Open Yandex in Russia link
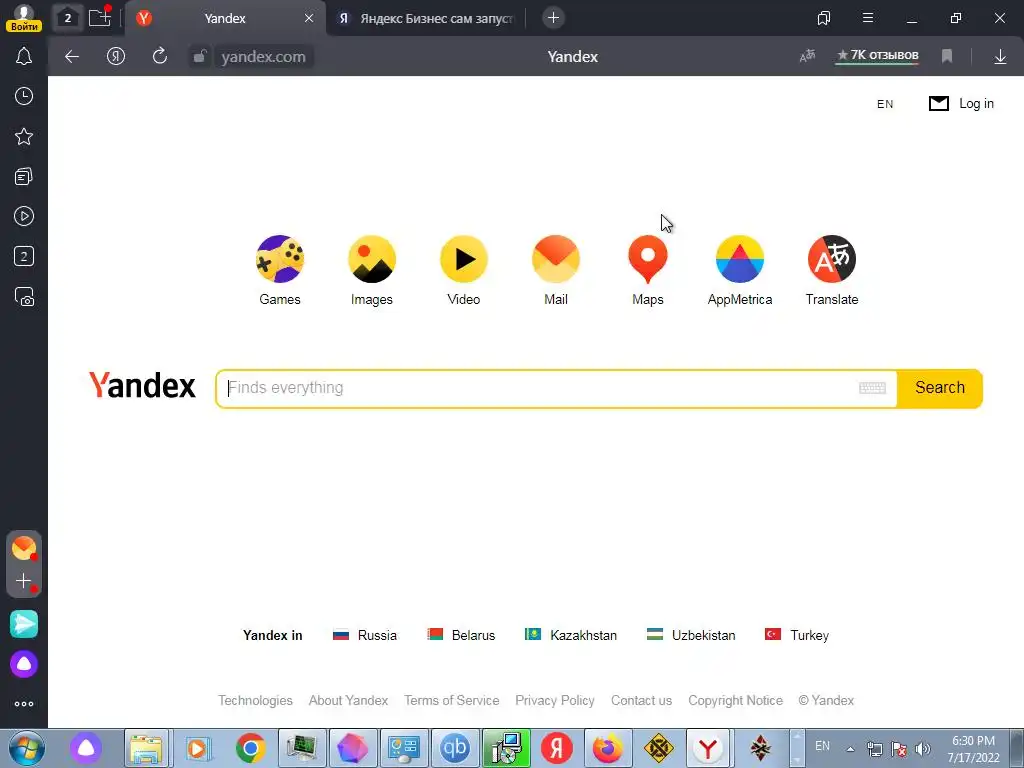 tap(364, 635)
